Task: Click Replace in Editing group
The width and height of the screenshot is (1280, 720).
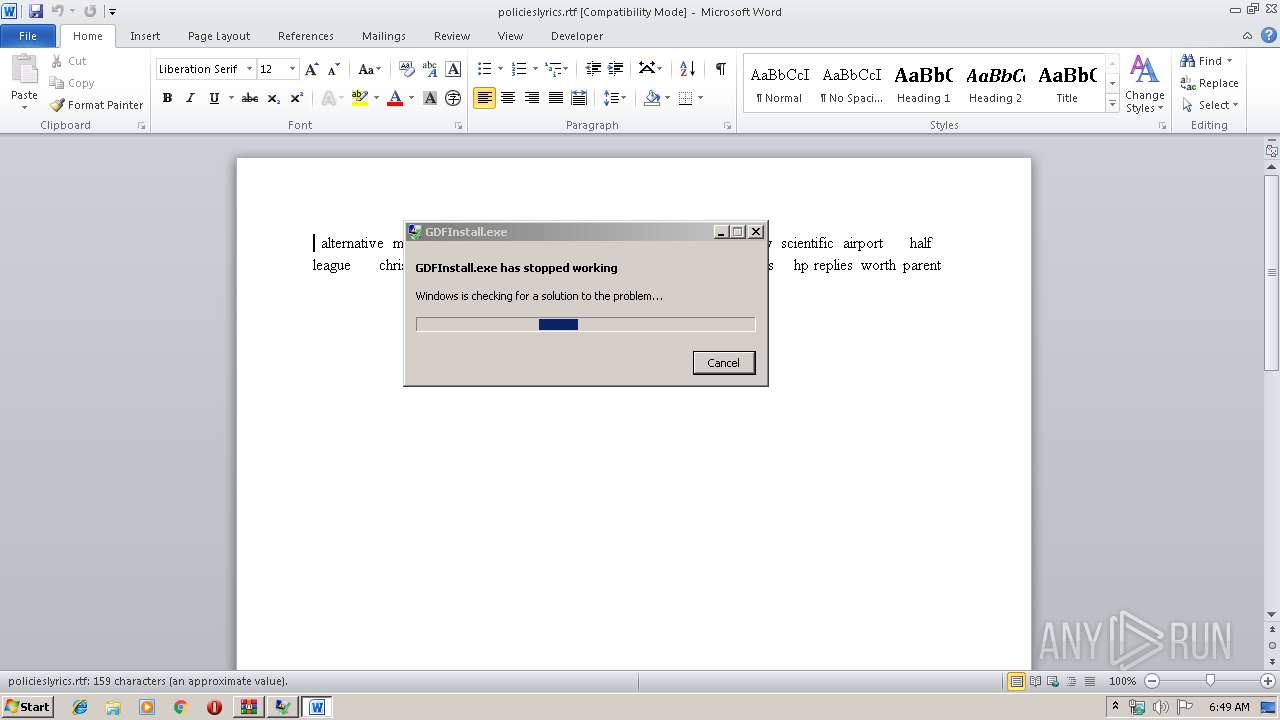Action: (1209, 83)
